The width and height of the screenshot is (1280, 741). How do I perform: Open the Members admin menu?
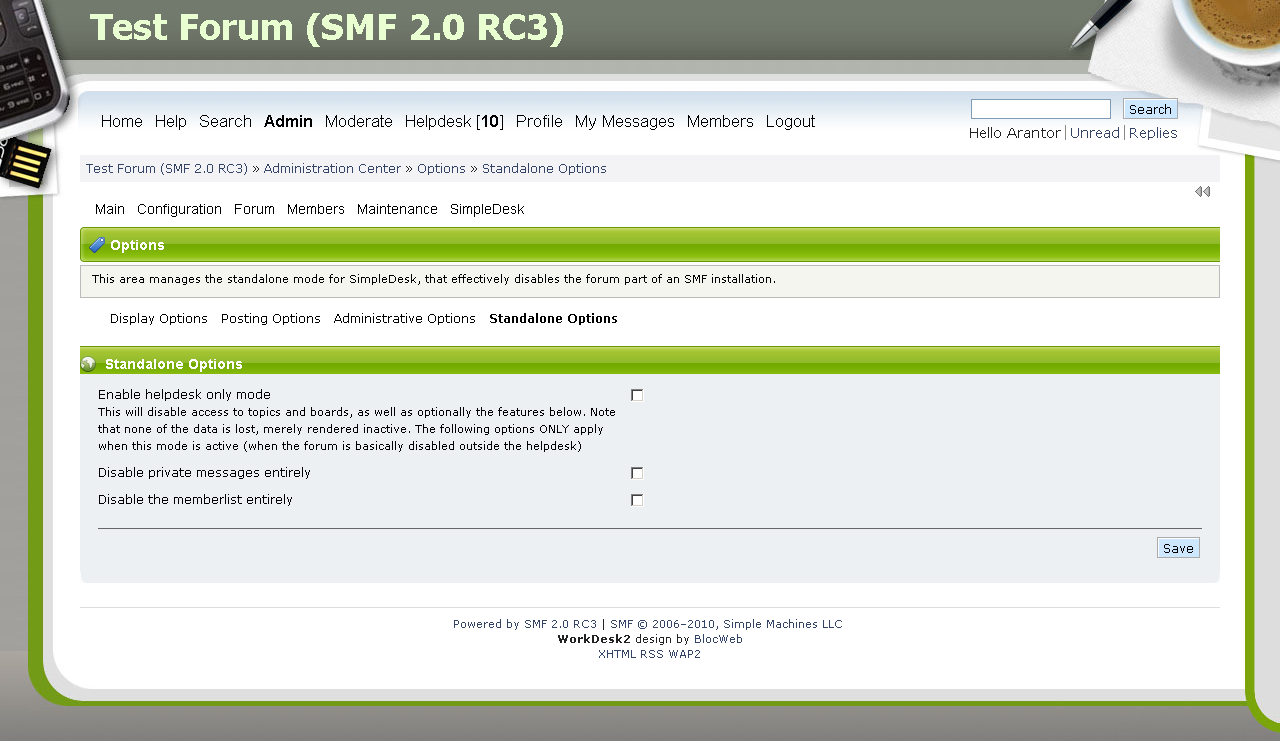pyautogui.click(x=316, y=209)
